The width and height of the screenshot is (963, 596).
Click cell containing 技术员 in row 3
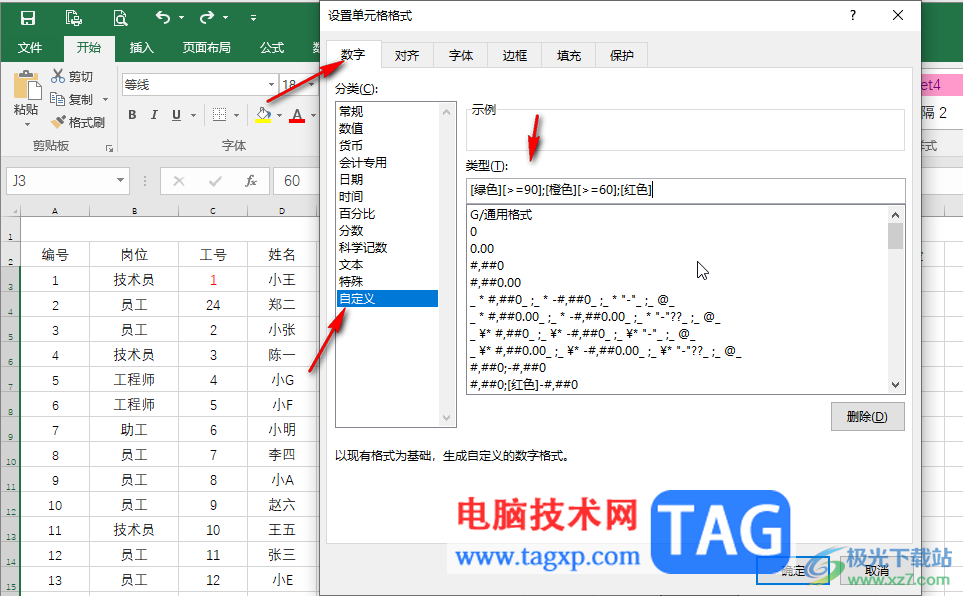tap(134, 280)
